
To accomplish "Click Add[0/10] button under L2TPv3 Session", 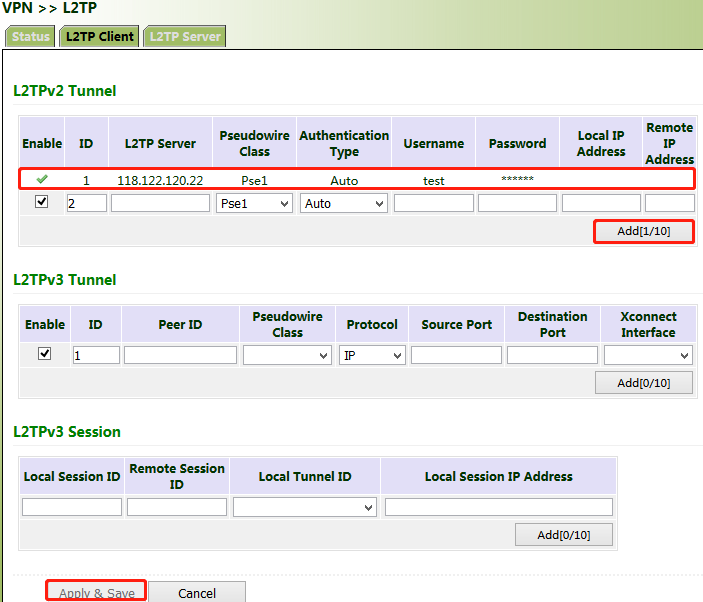I will click(x=564, y=535).
